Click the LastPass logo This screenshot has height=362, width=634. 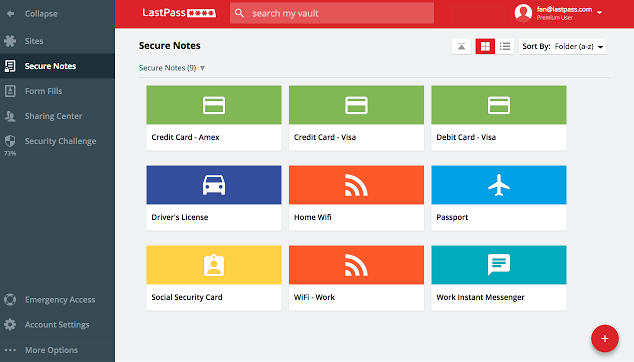pyautogui.click(x=179, y=13)
